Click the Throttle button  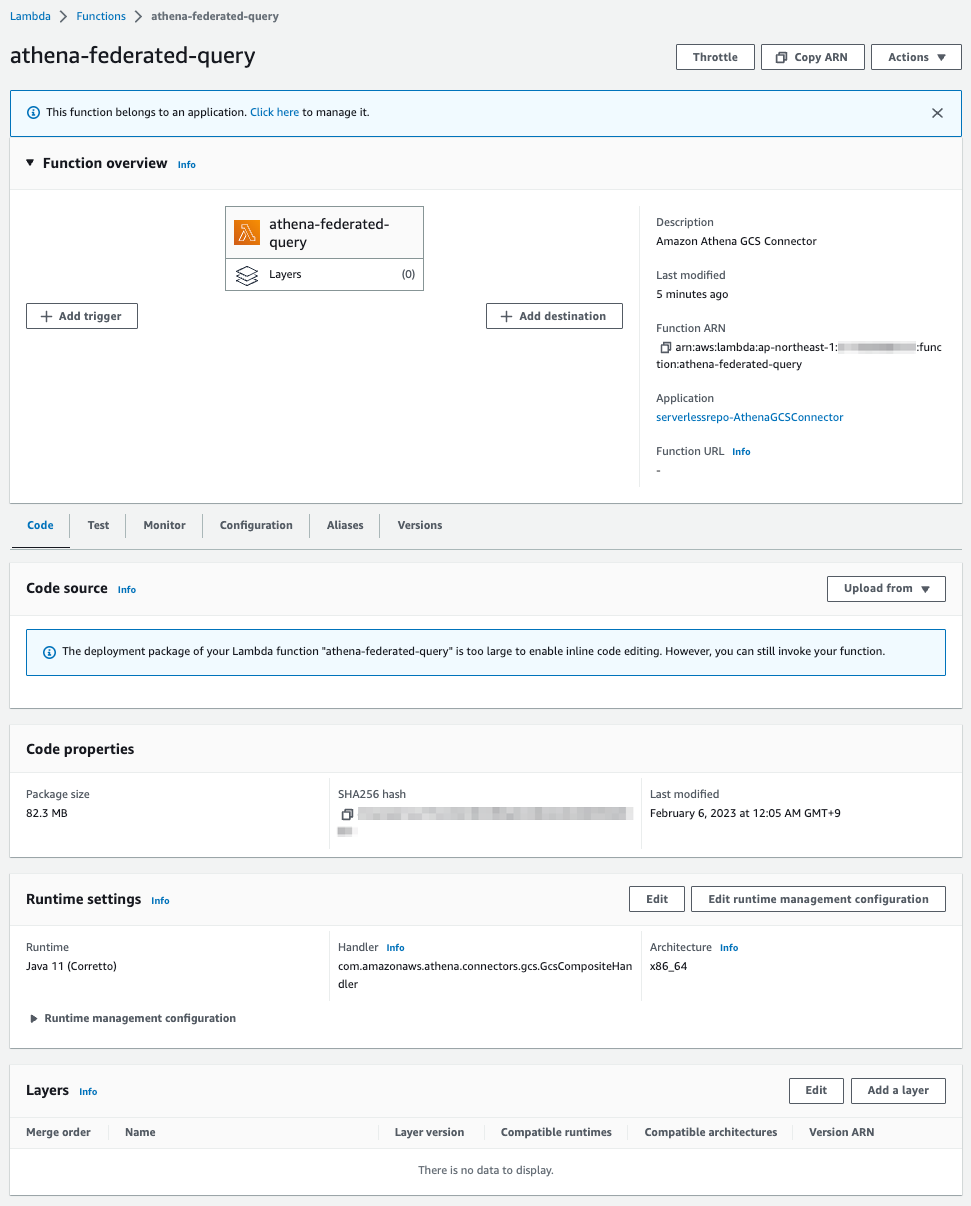pos(715,57)
